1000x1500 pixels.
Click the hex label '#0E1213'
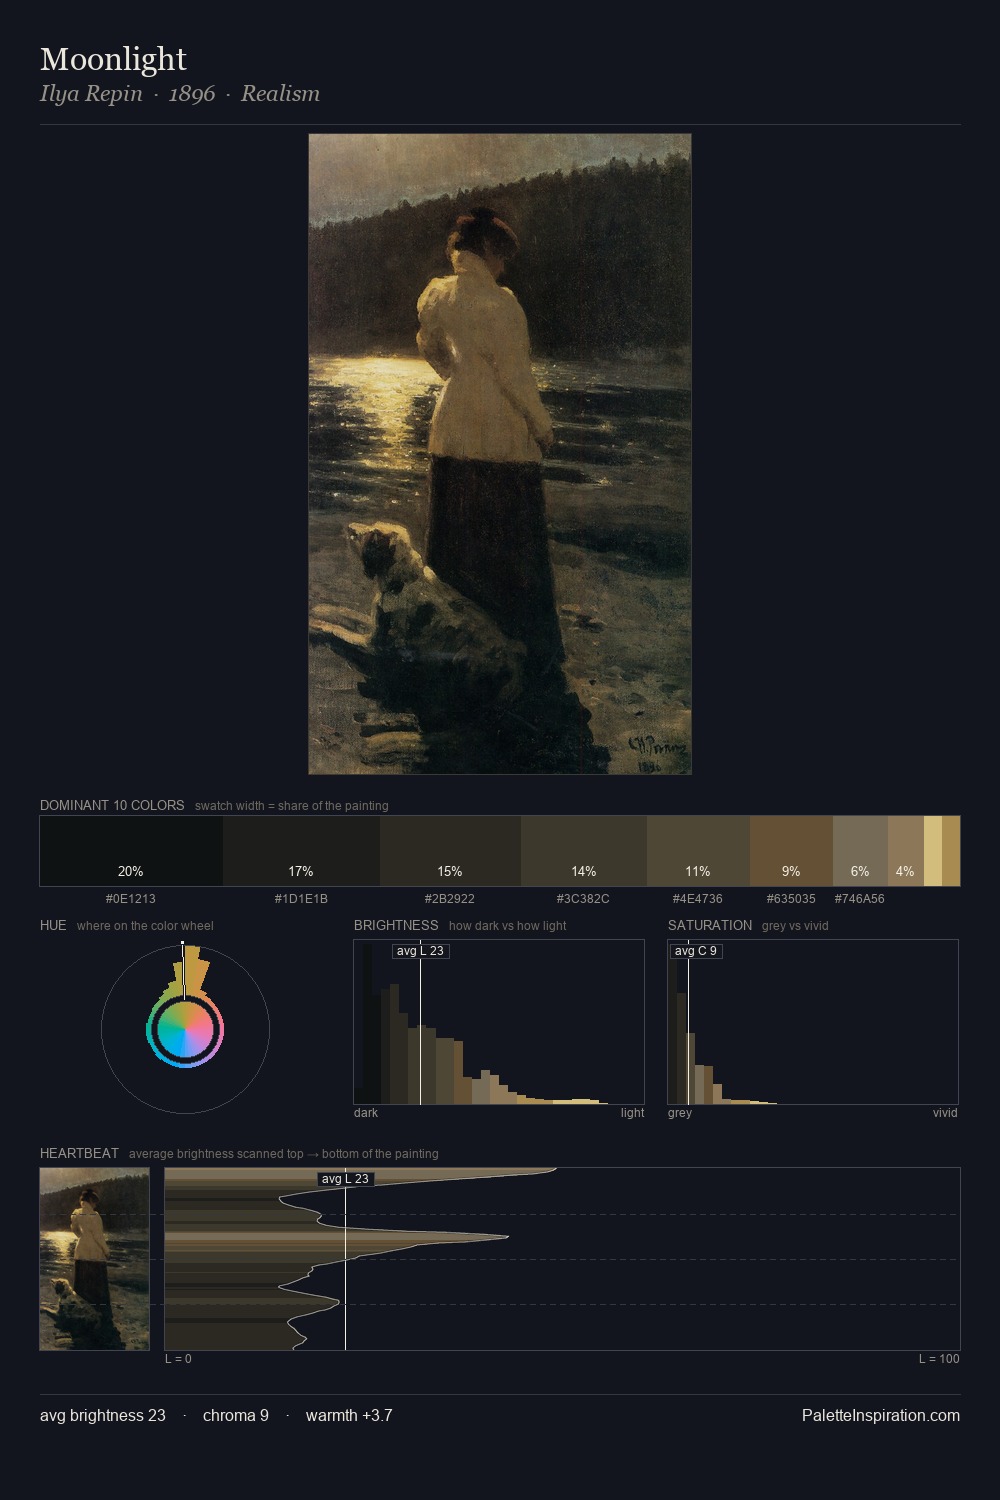(x=131, y=899)
